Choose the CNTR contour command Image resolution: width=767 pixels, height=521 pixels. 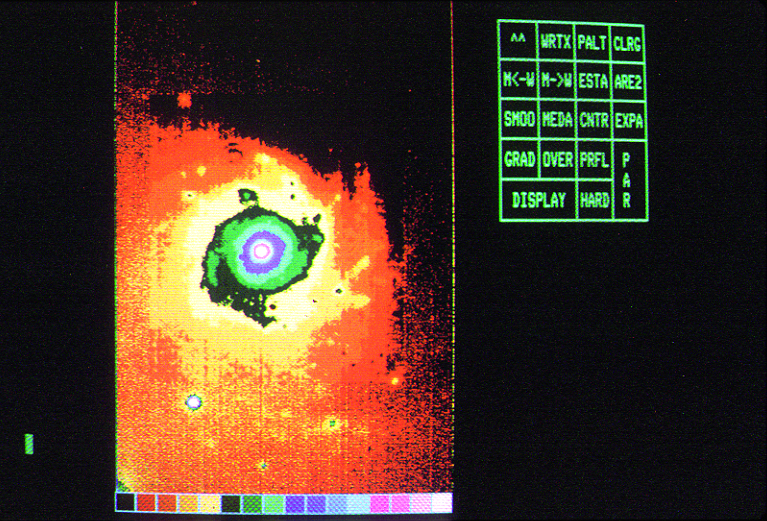coord(593,120)
